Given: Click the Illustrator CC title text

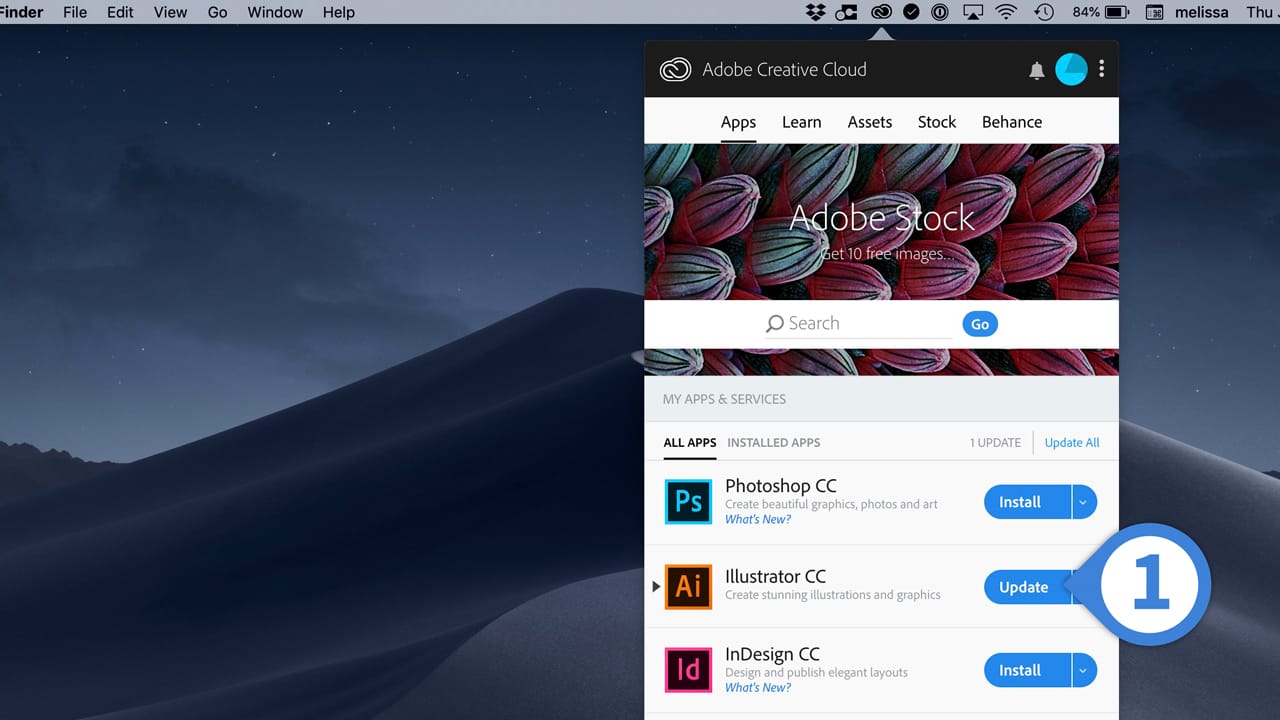Looking at the screenshot, I should [x=775, y=576].
